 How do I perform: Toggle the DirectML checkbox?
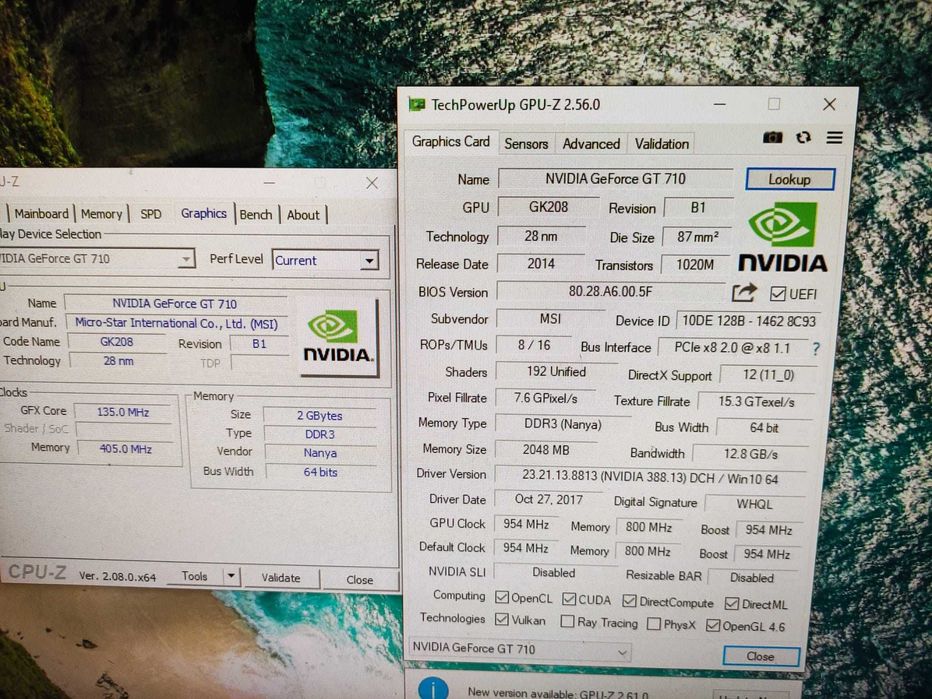[x=731, y=604]
